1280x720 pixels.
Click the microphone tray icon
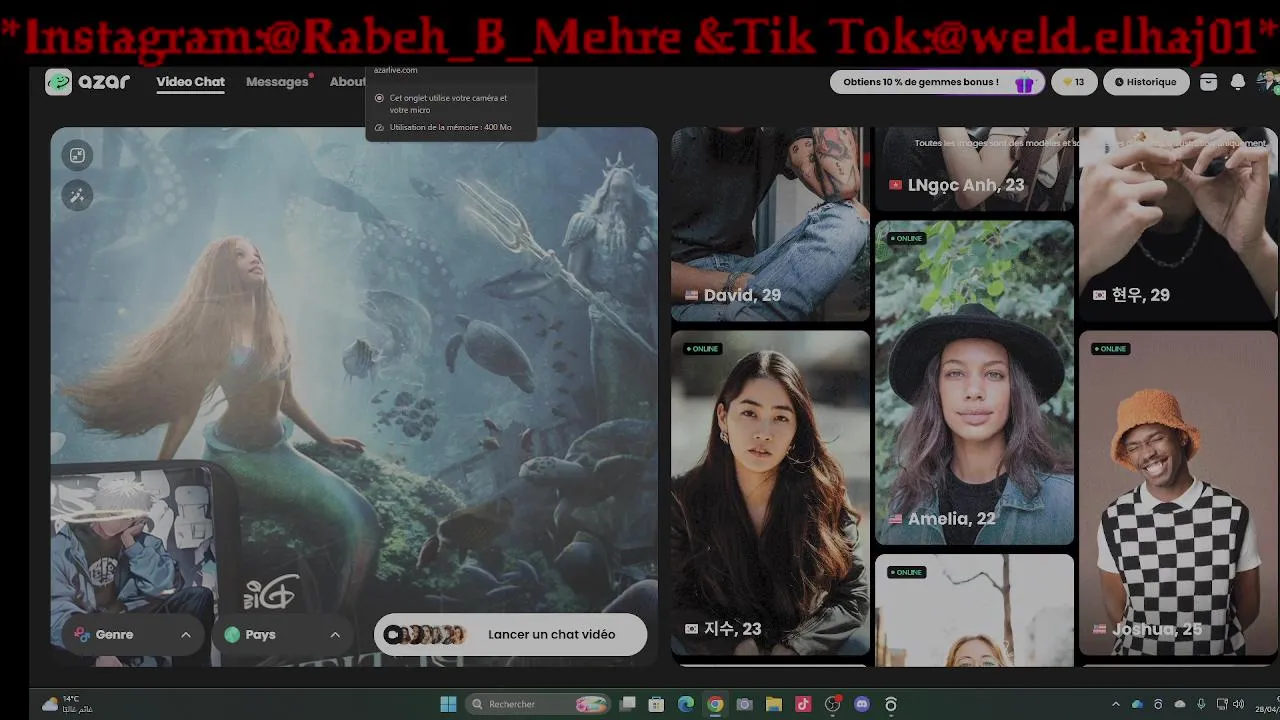tap(1201, 704)
